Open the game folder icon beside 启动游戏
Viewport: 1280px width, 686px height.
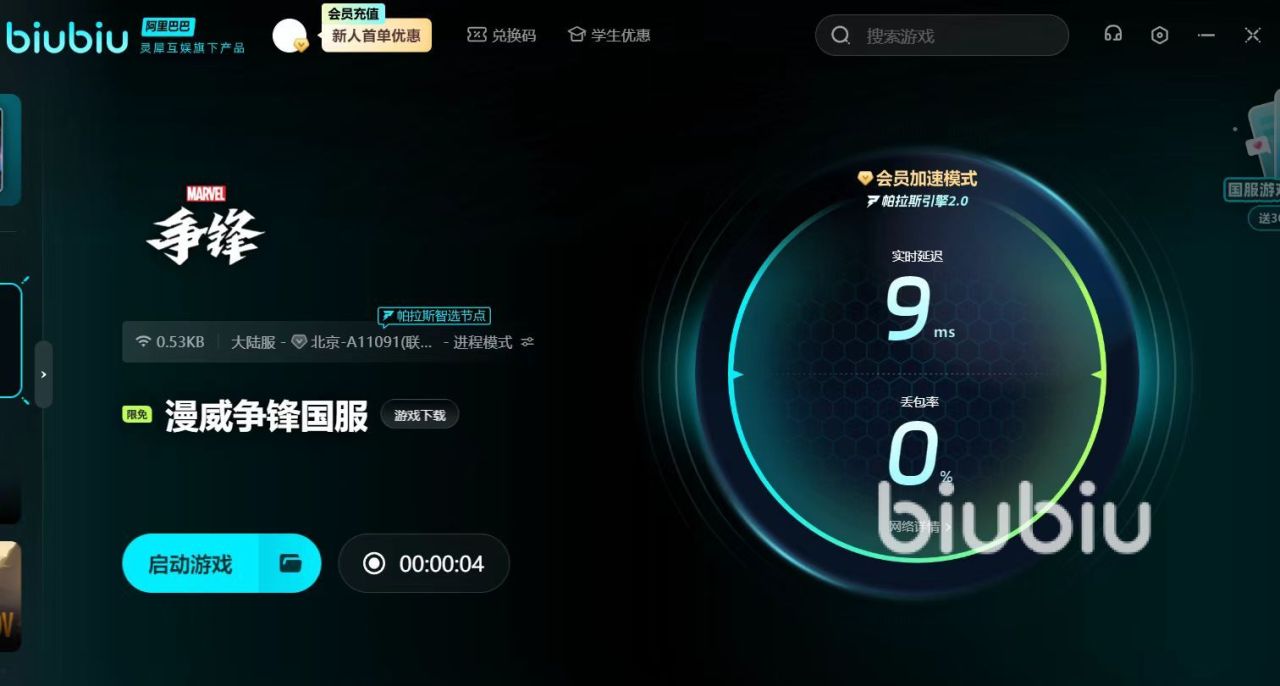[291, 563]
